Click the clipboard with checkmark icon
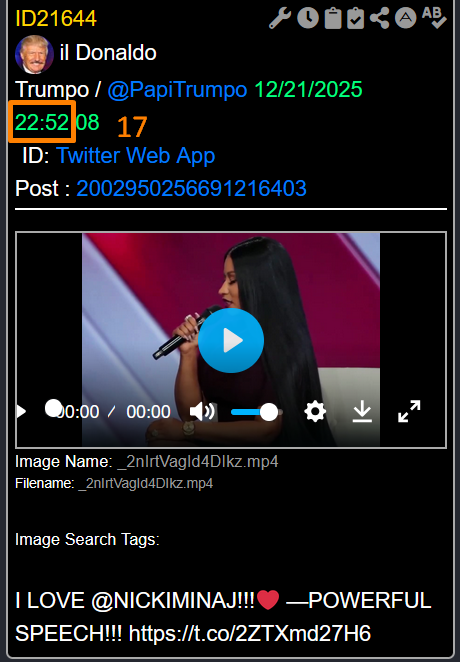This screenshot has height=662, width=460. 355,19
